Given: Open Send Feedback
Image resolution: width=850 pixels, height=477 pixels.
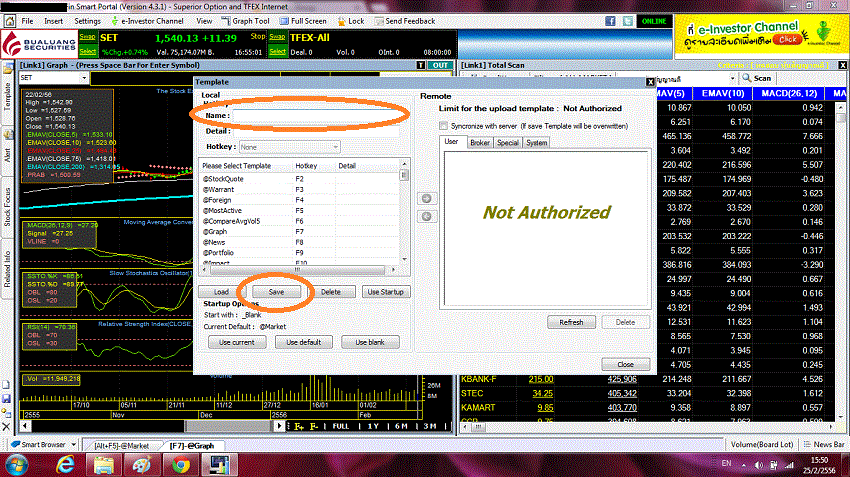Looking at the screenshot, I should (405, 21).
